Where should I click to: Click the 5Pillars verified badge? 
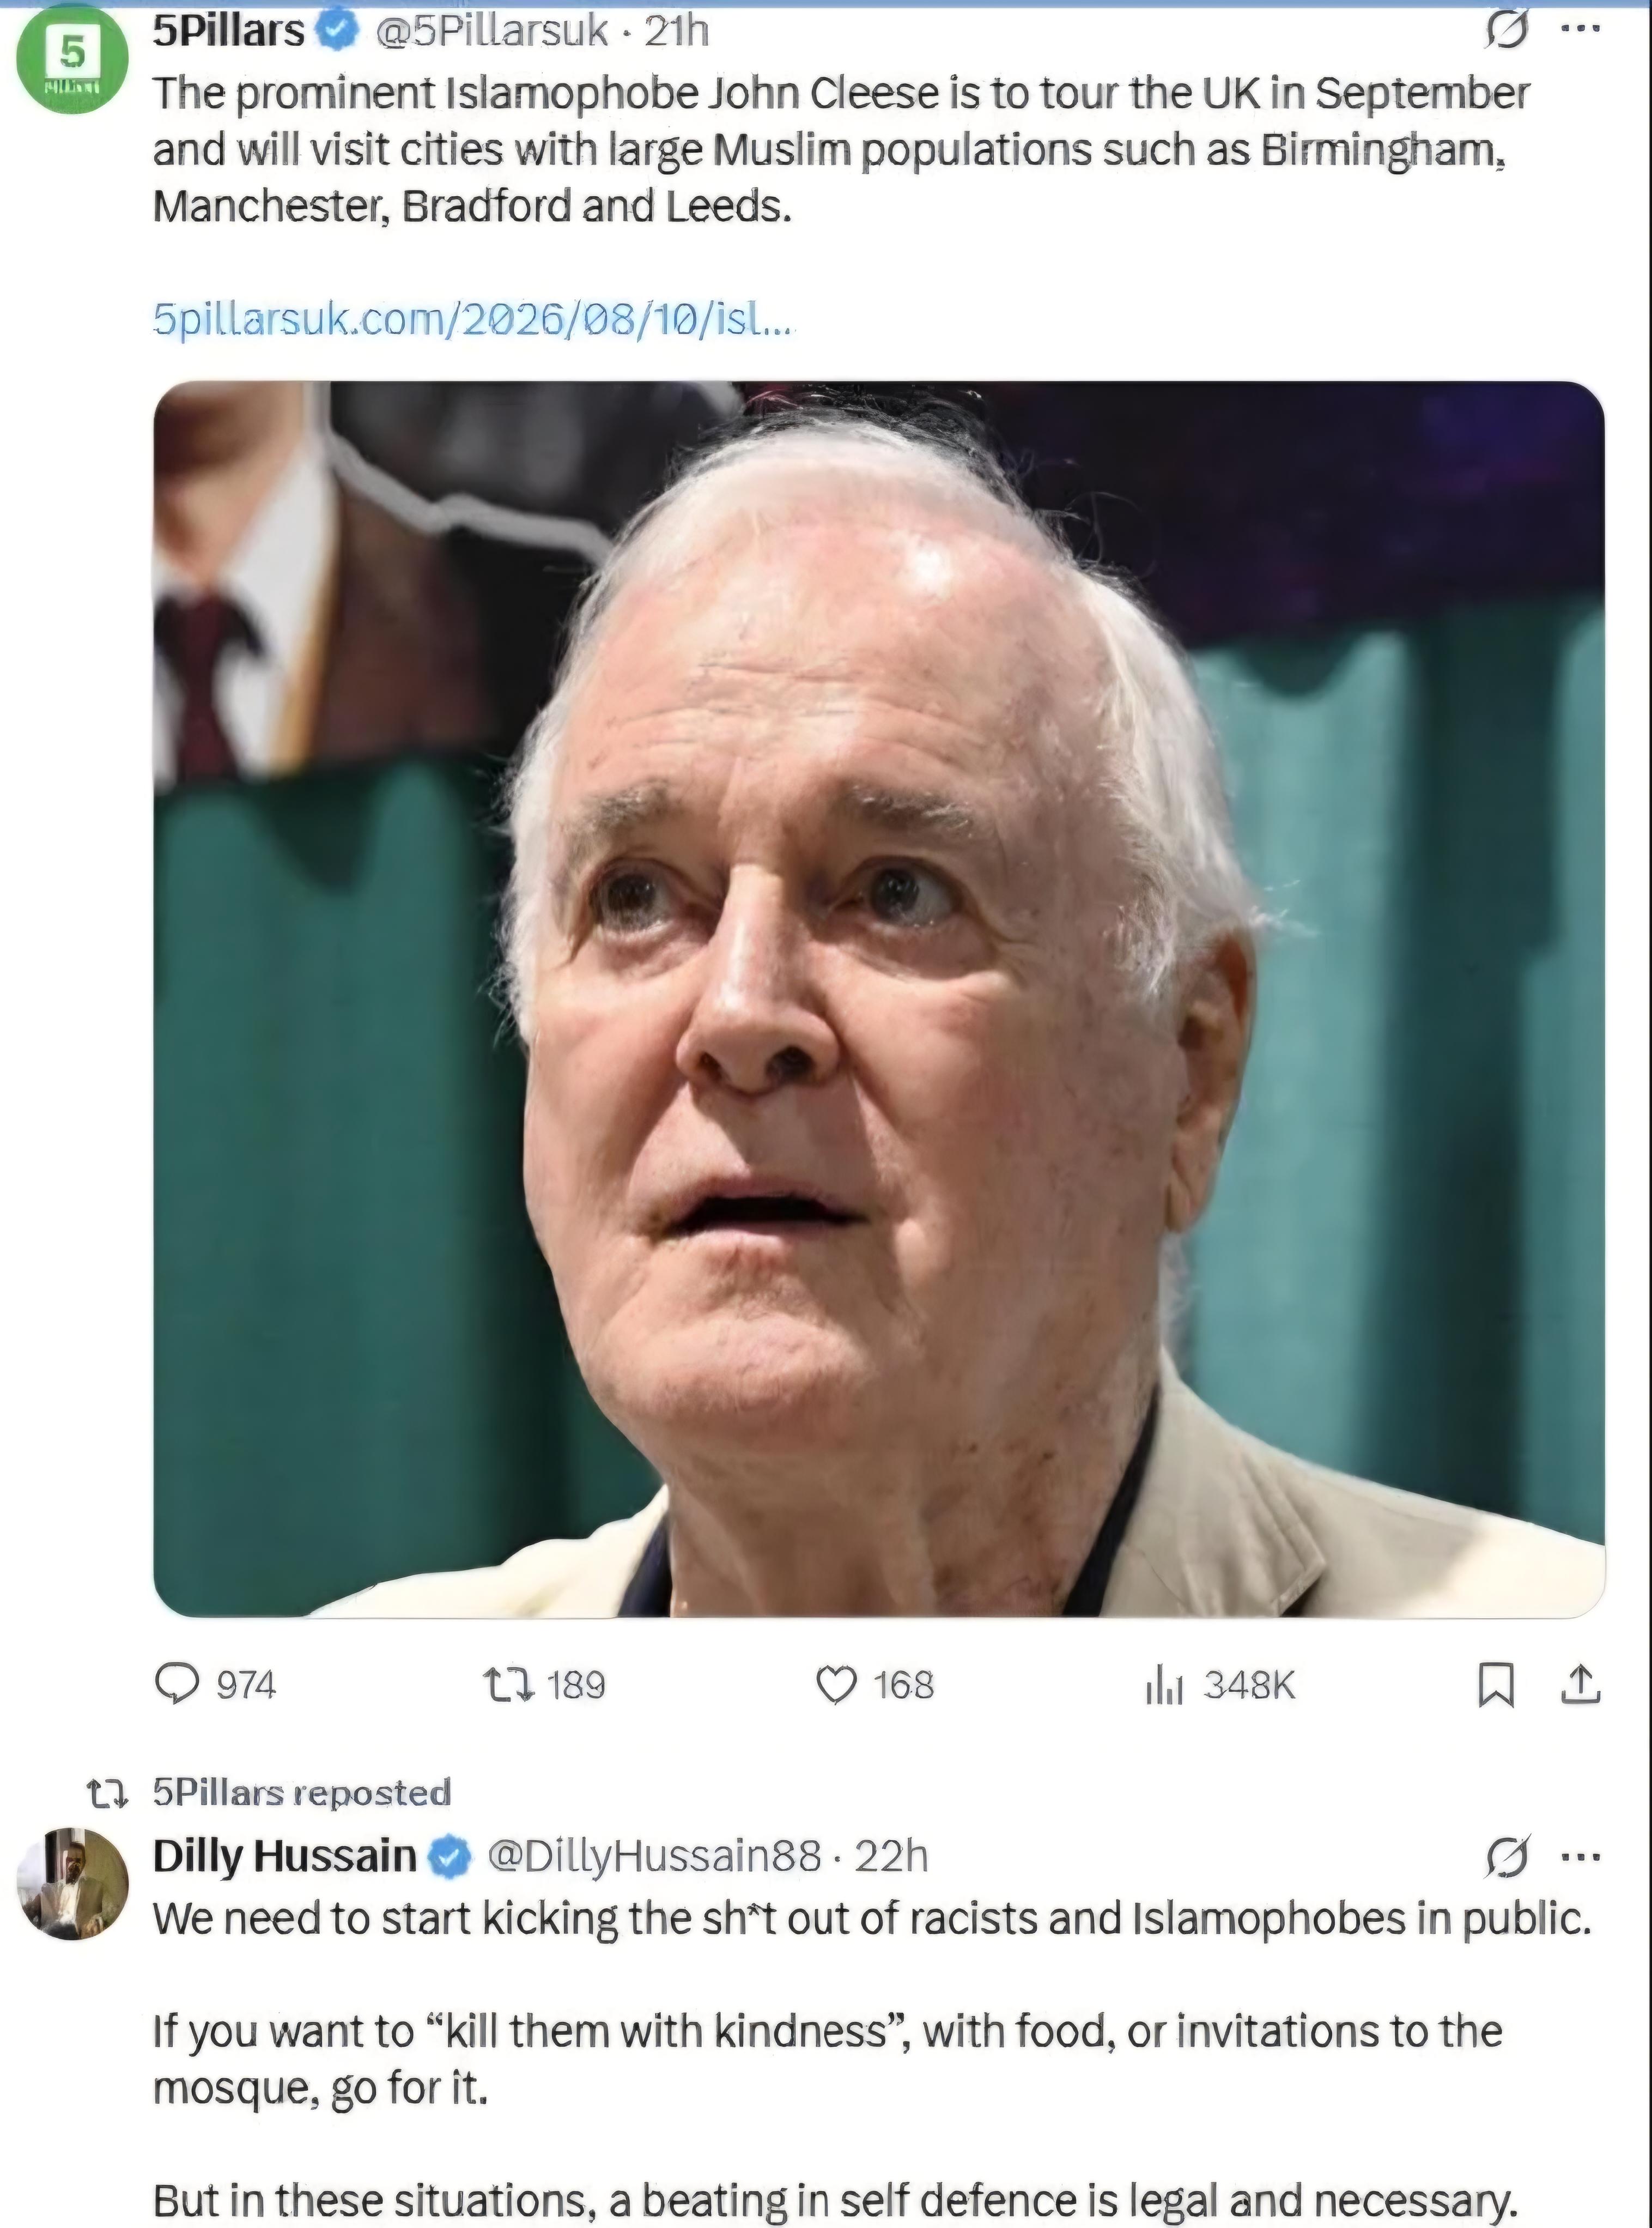pyautogui.click(x=338, y=31)
